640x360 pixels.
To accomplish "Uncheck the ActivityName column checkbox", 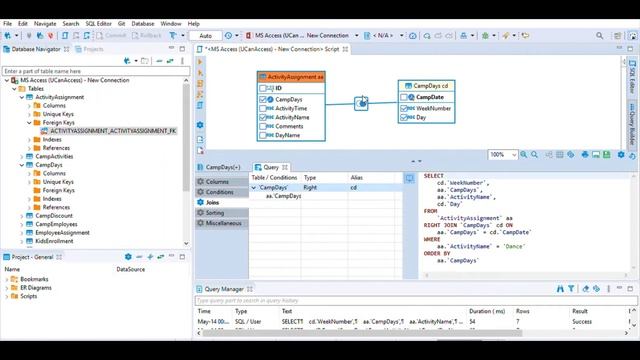I will click(263, 118).
